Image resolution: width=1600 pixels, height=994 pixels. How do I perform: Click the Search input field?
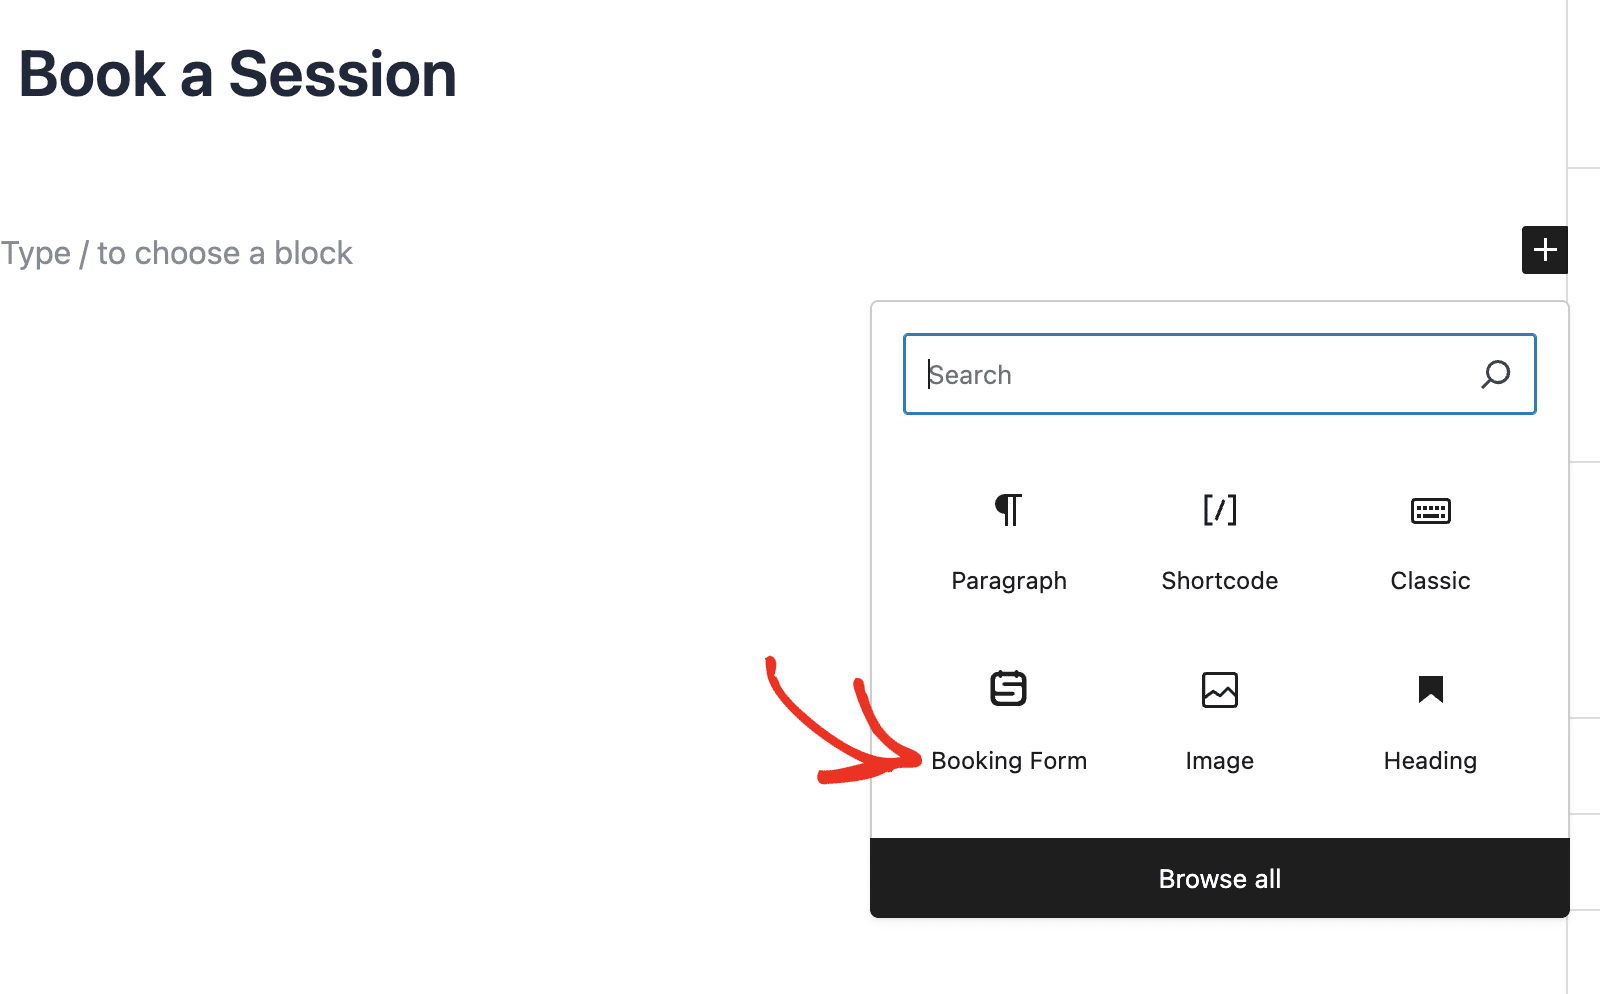pos(1150,374)
